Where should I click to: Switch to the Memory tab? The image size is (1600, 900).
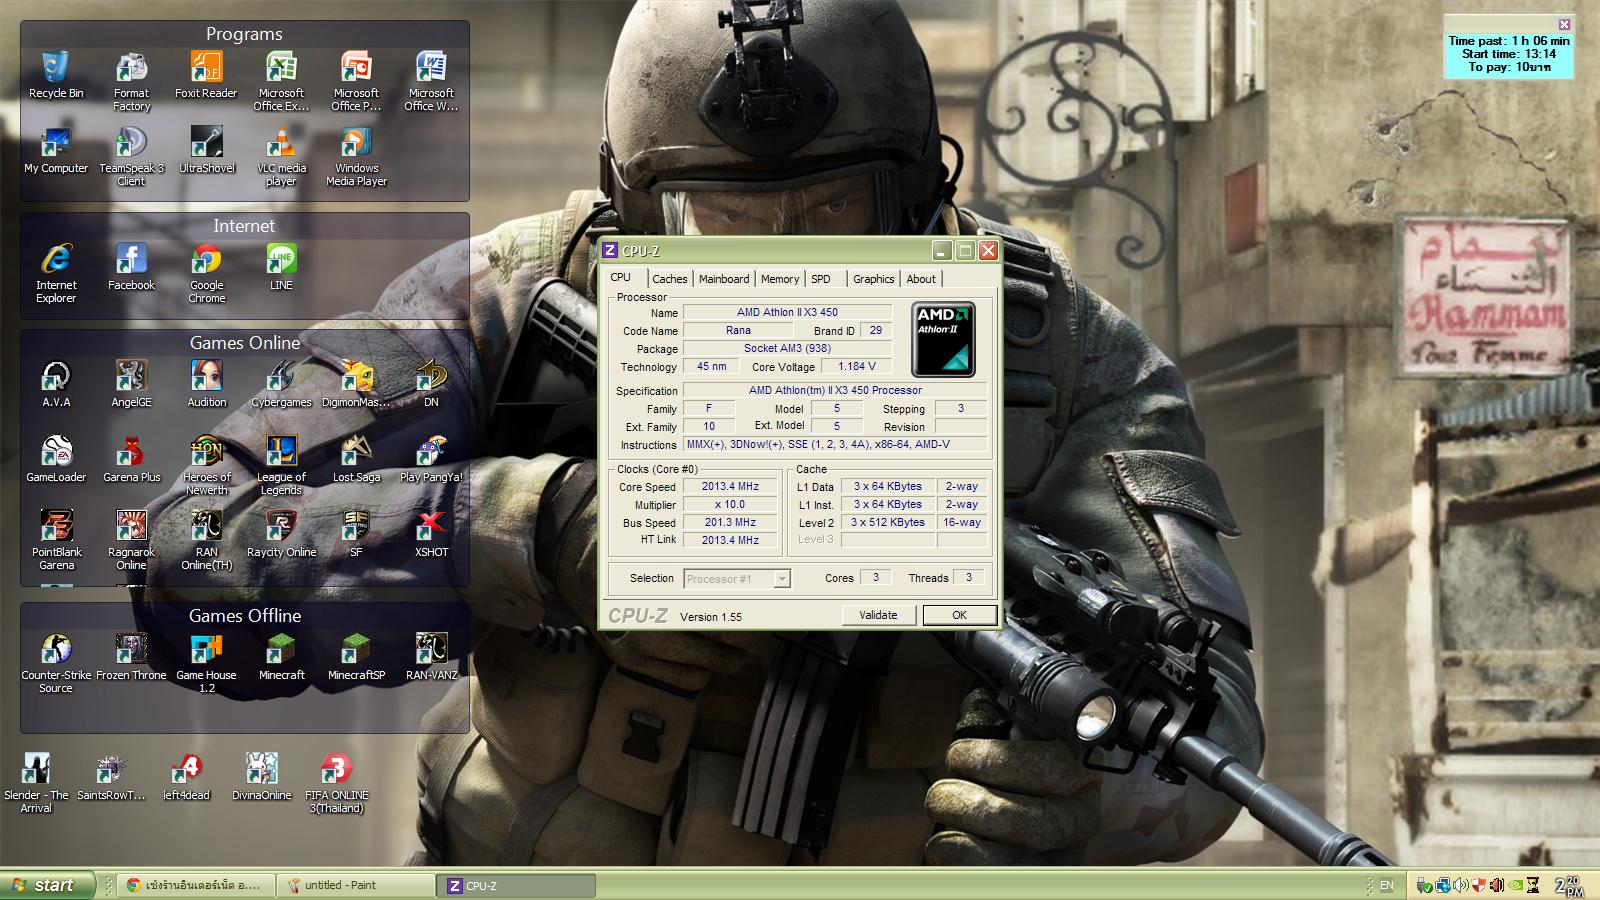tap(780, 279)
